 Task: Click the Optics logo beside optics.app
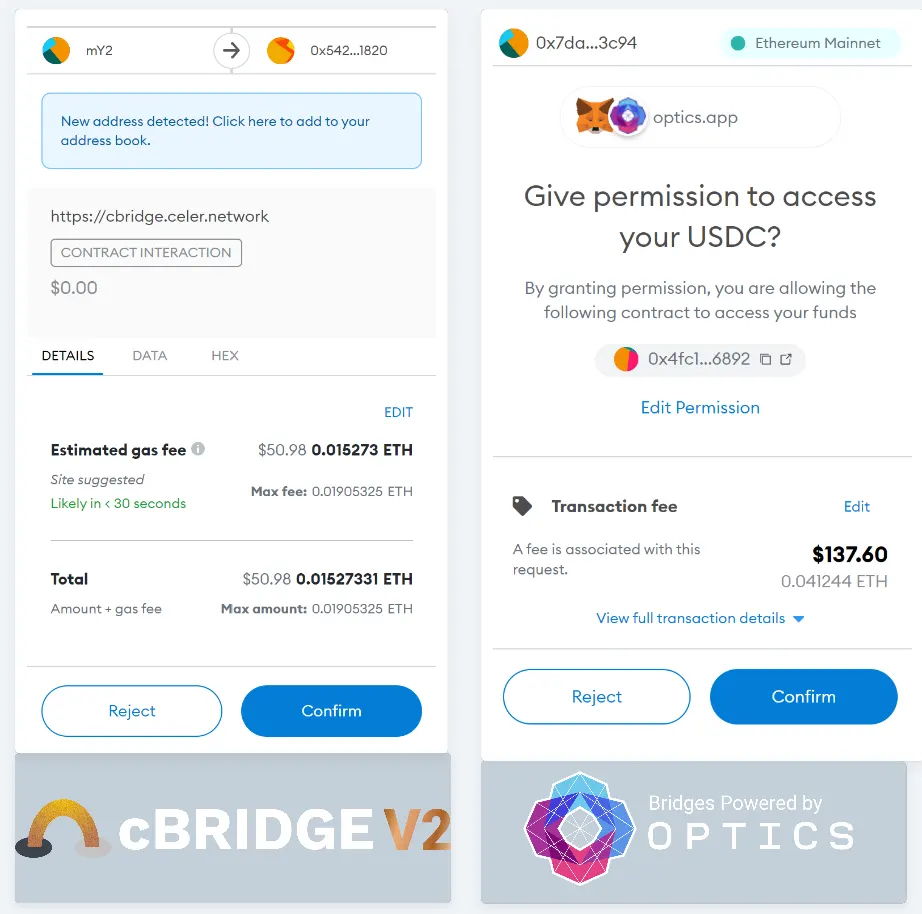click(628, 117)
